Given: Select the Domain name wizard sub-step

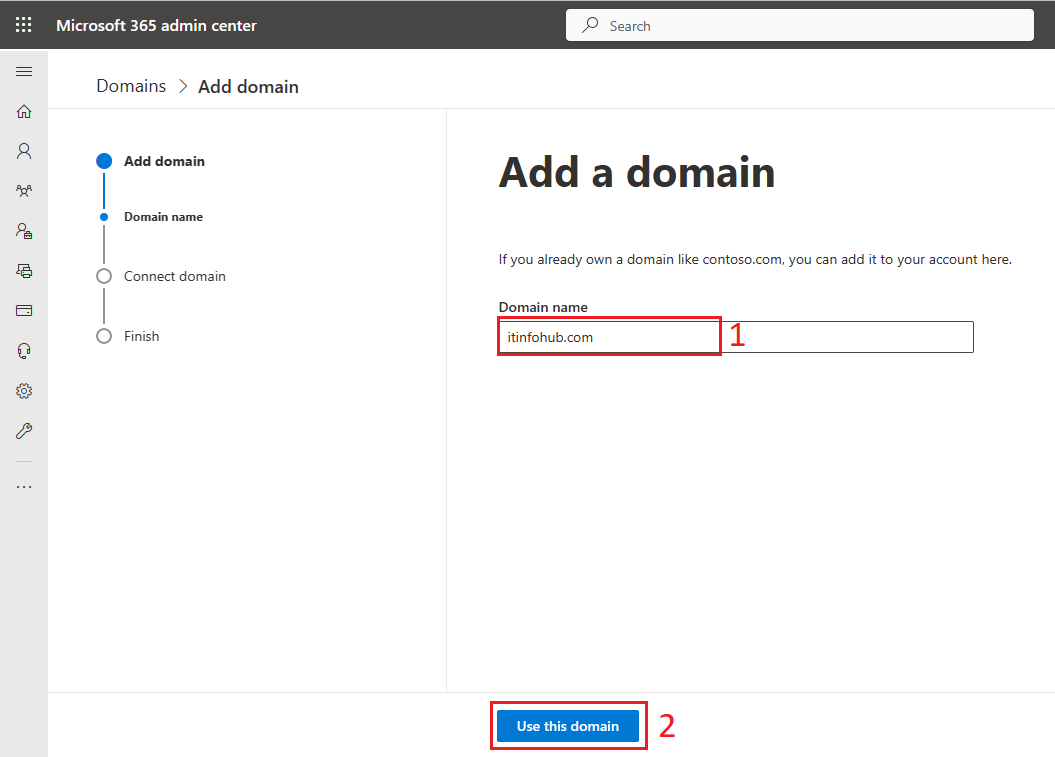Looking at the screenshot, I should pyautogui.click(x=163, y=217).
